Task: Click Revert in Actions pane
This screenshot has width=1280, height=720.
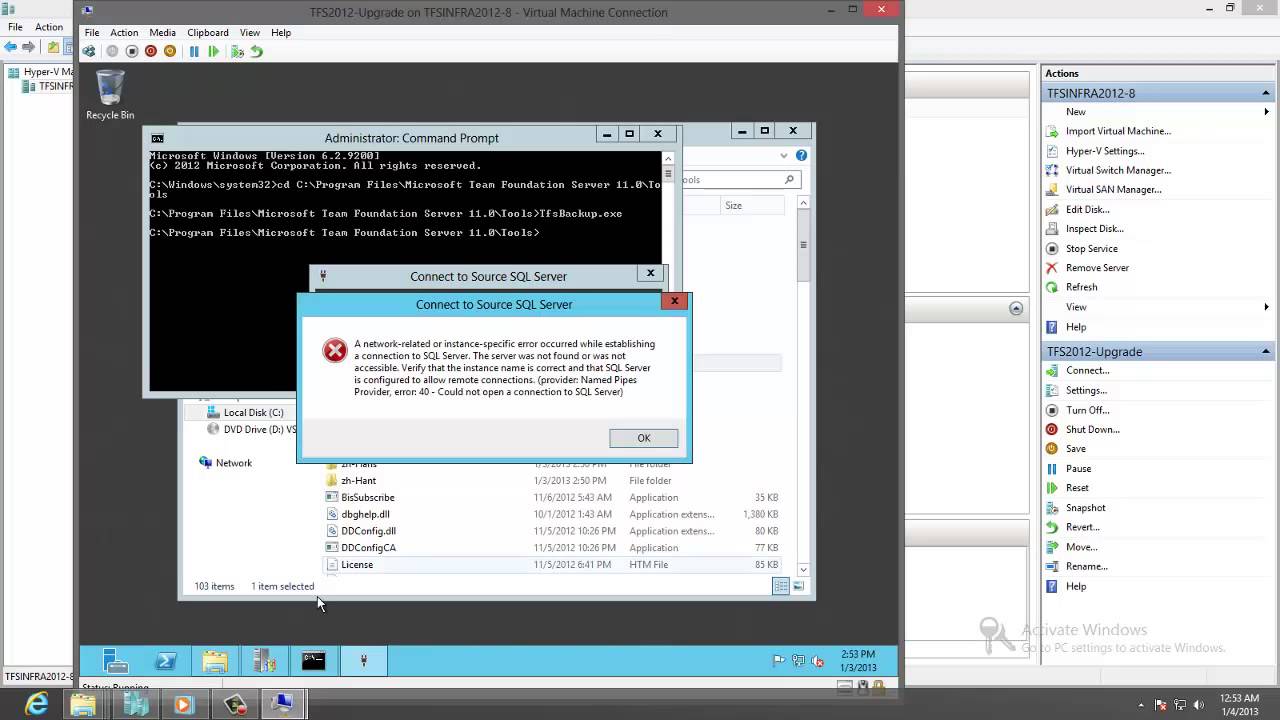Action: click(x=1082, y=527)
